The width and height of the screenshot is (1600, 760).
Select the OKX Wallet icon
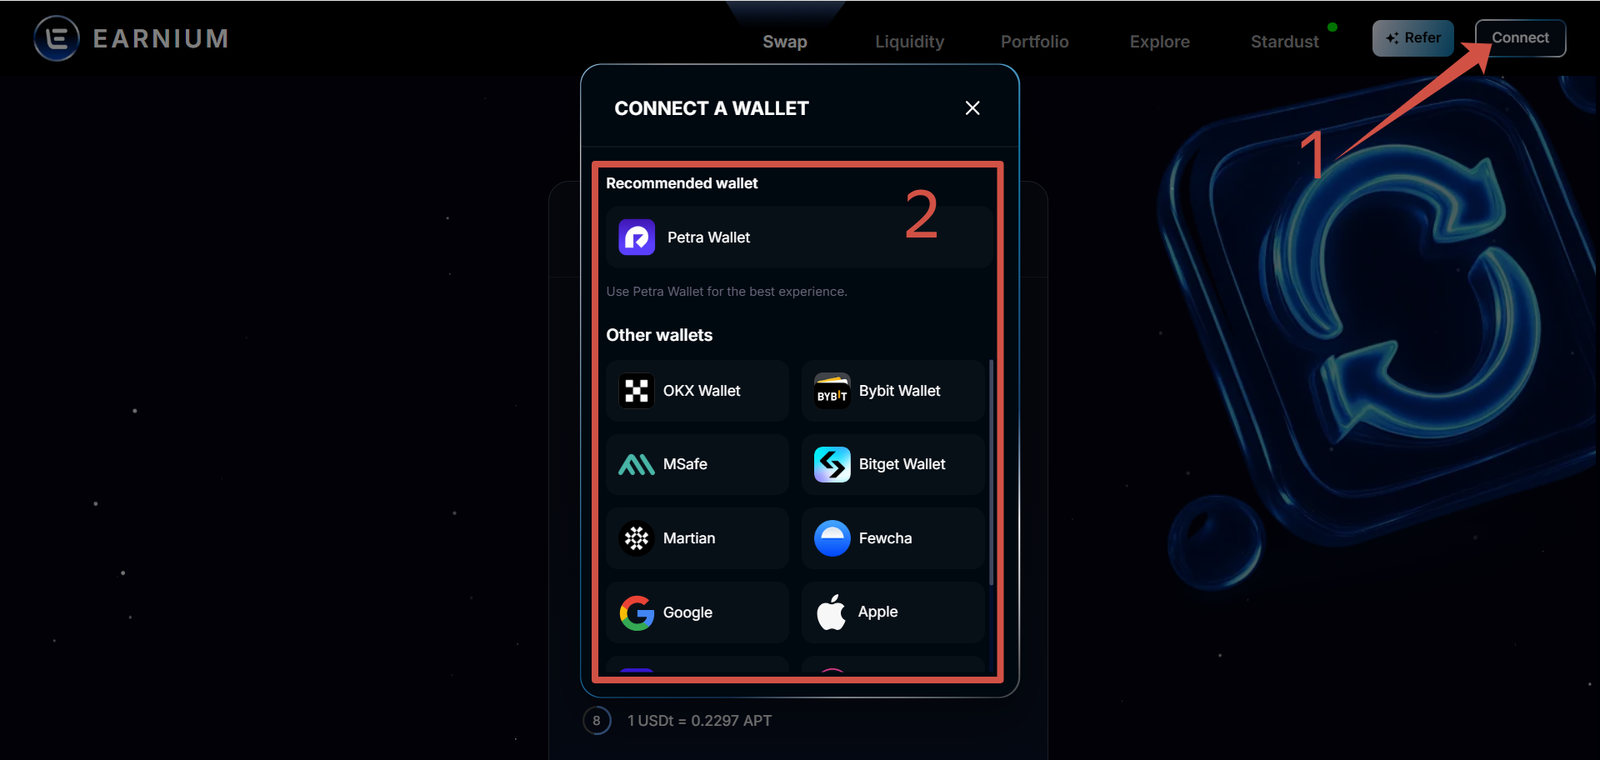(636, 391)
